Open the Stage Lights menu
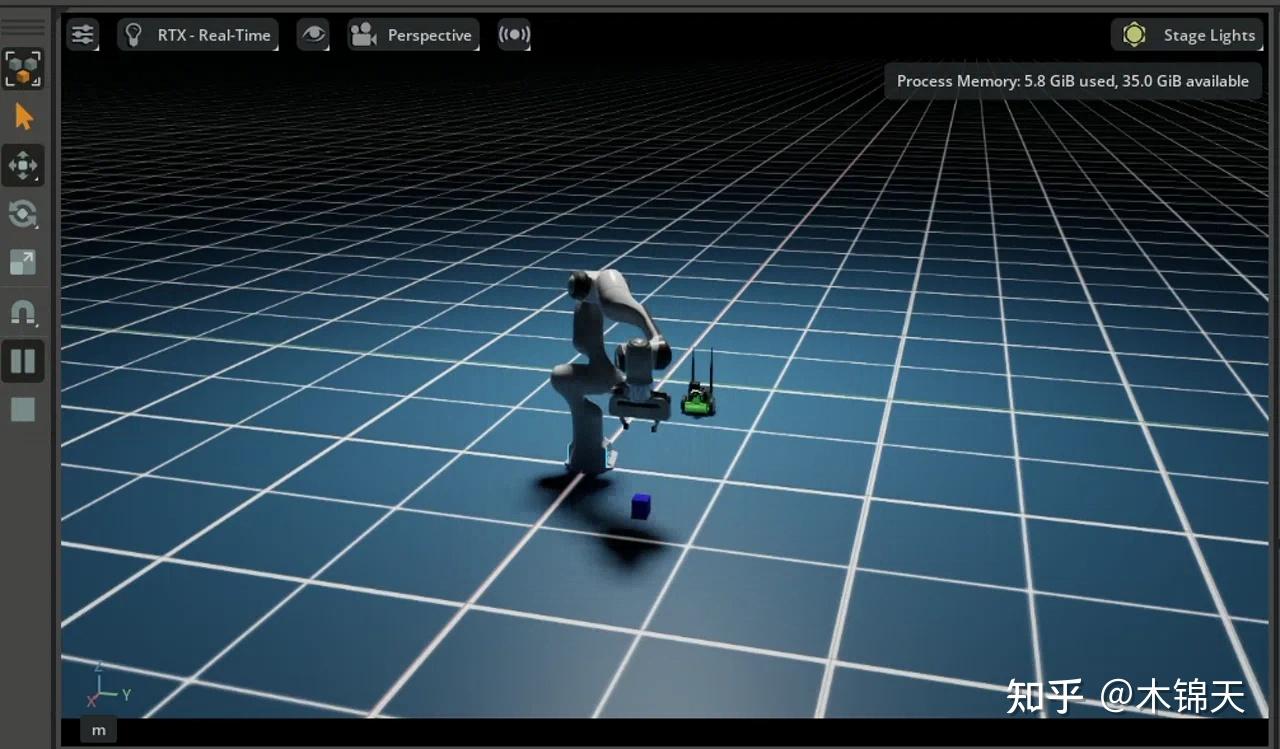 1187,35
